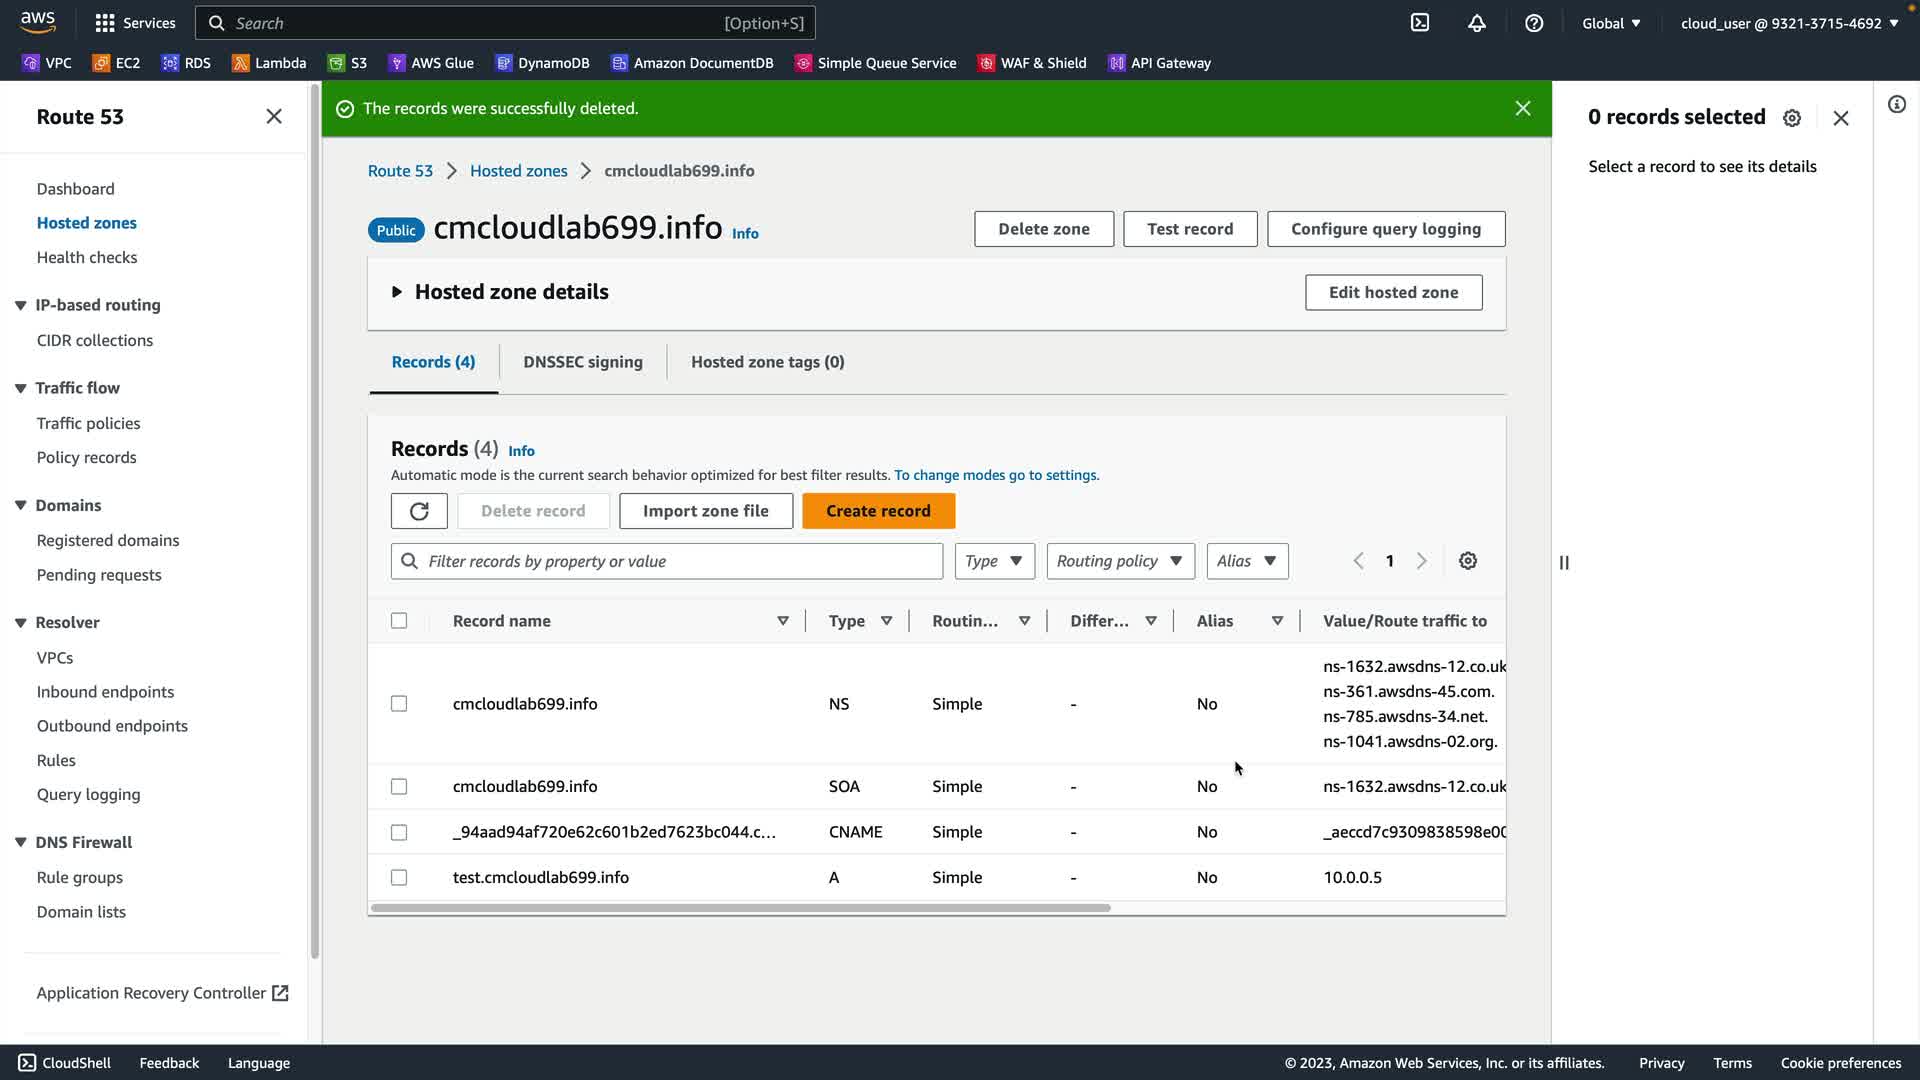Screen dimensions: 1920x1080
Task: Click the details panel preferences gear
Action: point(1792,118)
